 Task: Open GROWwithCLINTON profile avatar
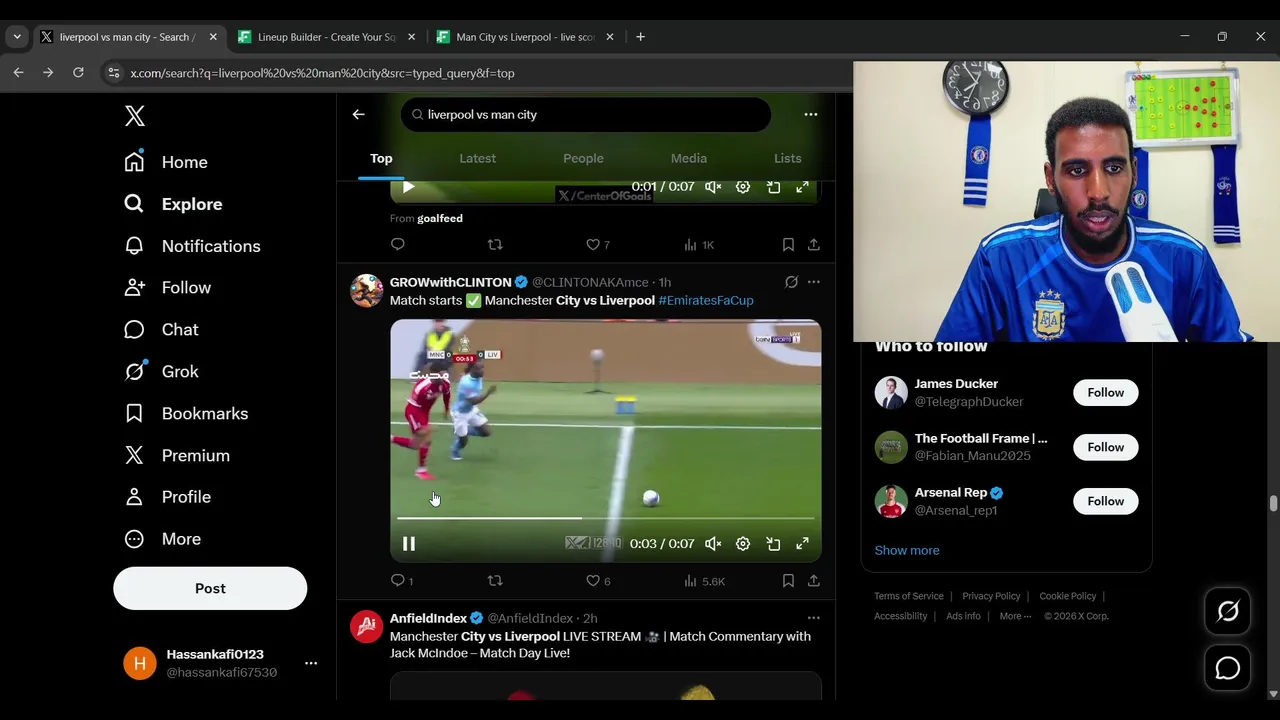[366, 290]
